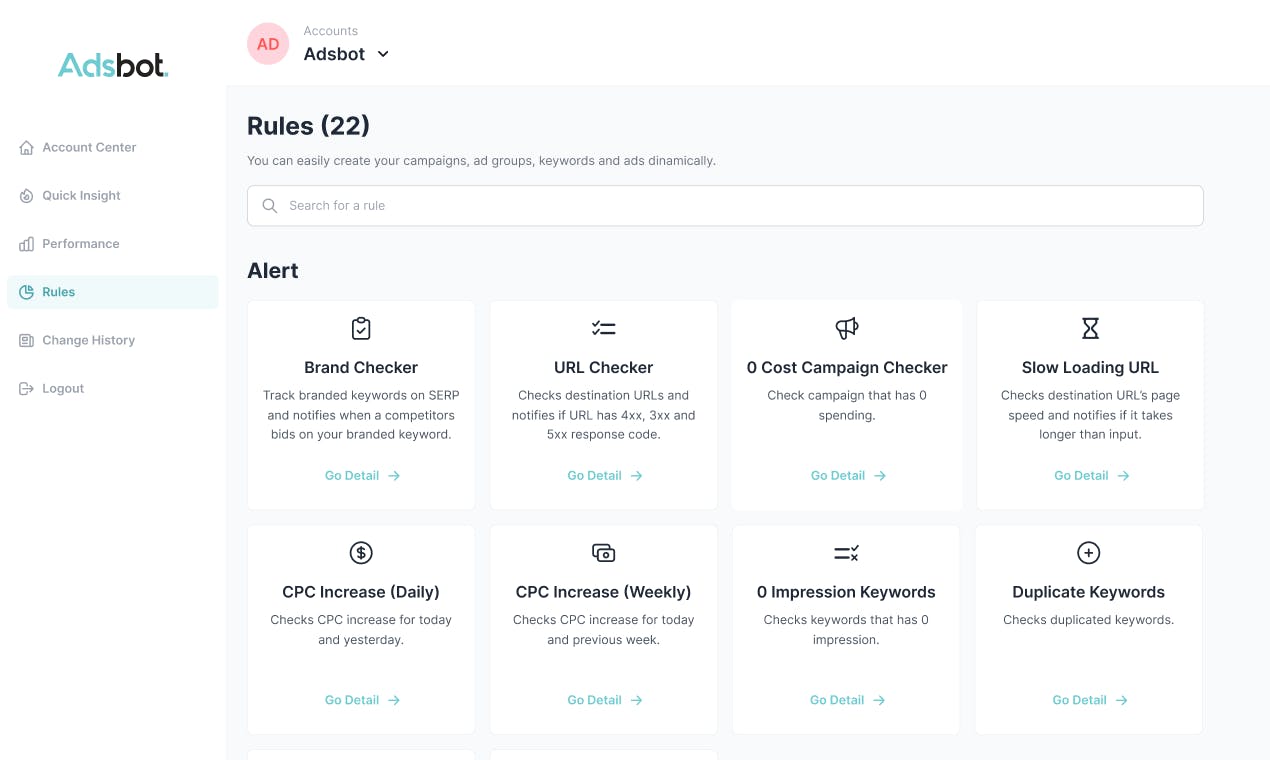Click the Adsbot logo
The image size is (1270, 760).
tap(113, 65)
